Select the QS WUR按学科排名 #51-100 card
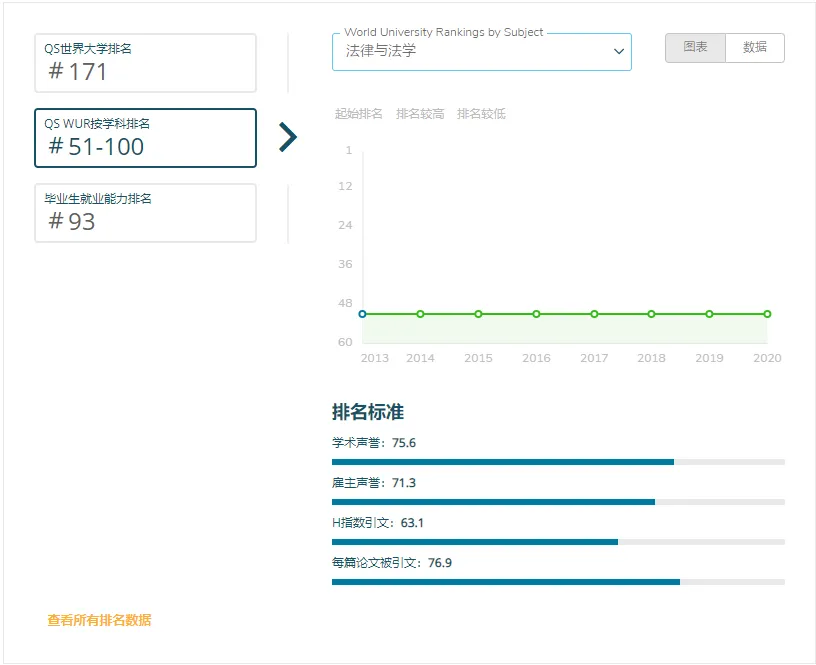Image resolution: width=816 pixels, height=665 pixels. coord(145,138)
